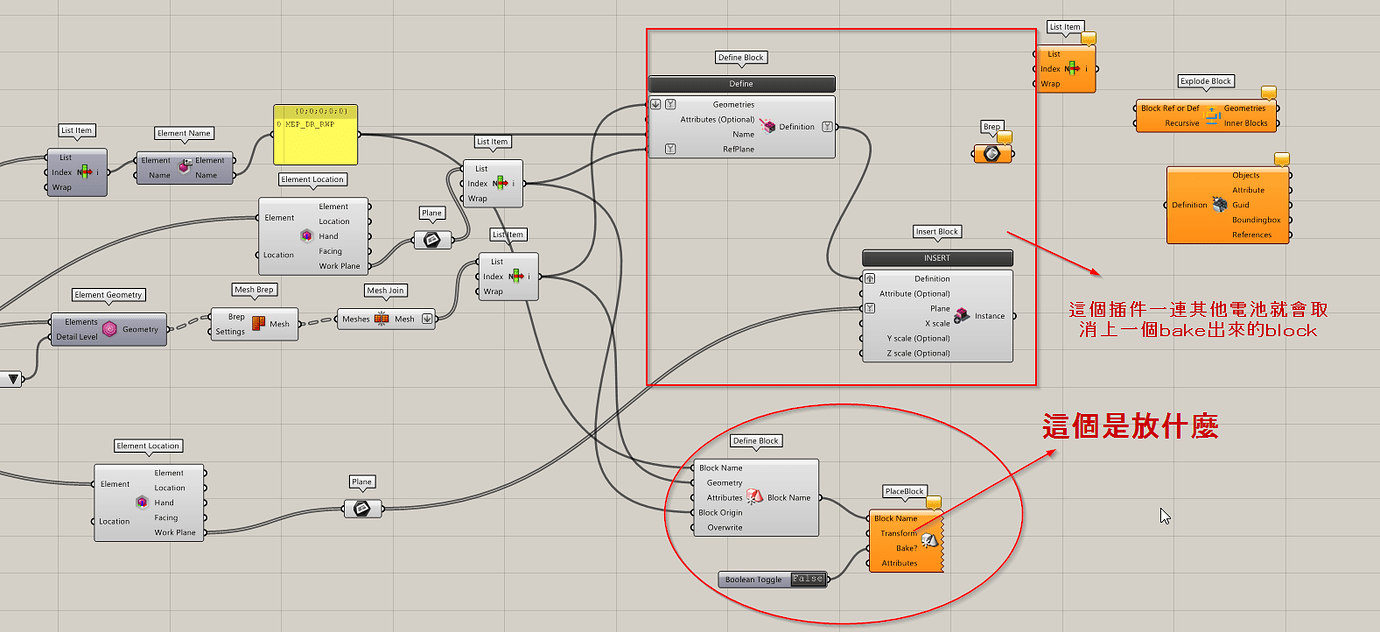Viewport: 1380px width, 632px height.
Task: Click the down-arrow icon on Mesh Join output
Action: [x=428, y=319]
